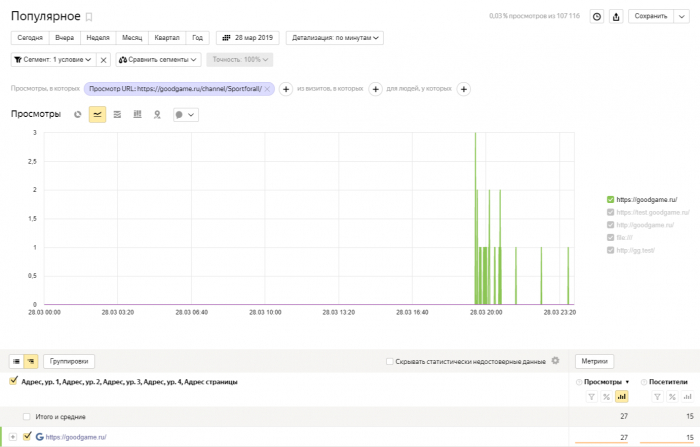This screenshot has height=447, width=700.
Task: Expand the https://goodgame.ru/ row
Action: click(x=12, y=437)
